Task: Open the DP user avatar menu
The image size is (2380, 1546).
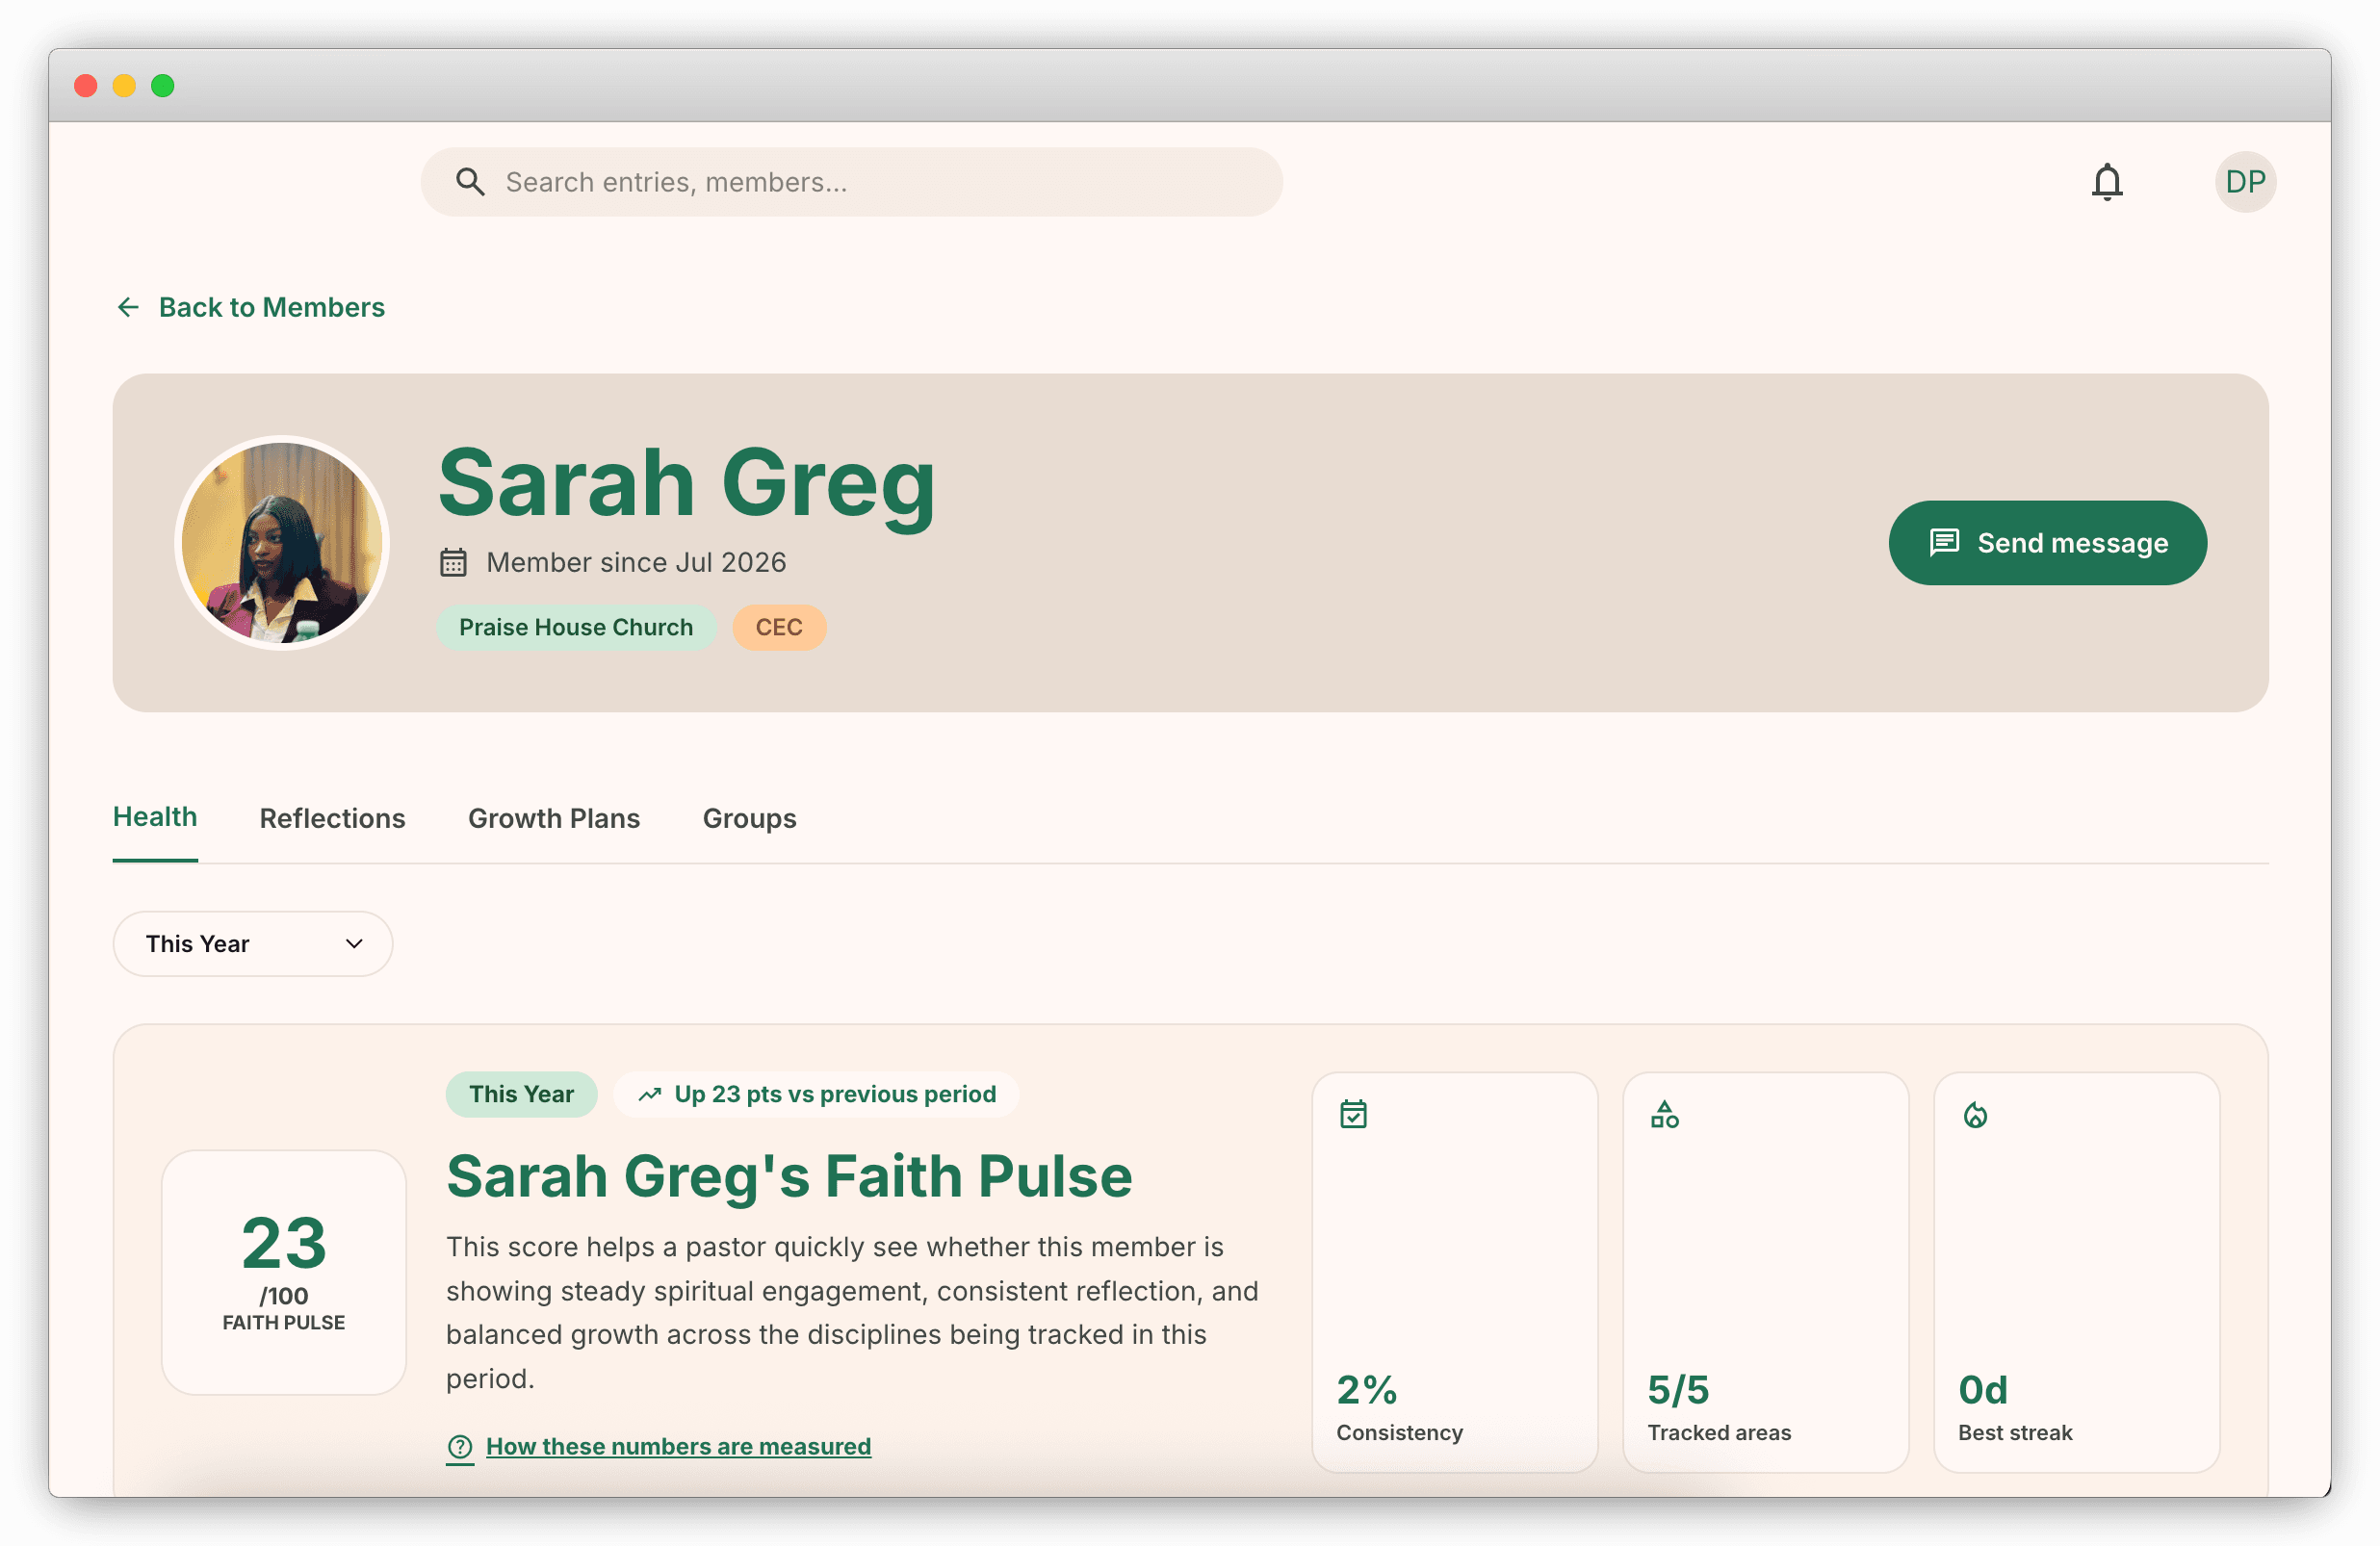Action: tap(2245, 182)
